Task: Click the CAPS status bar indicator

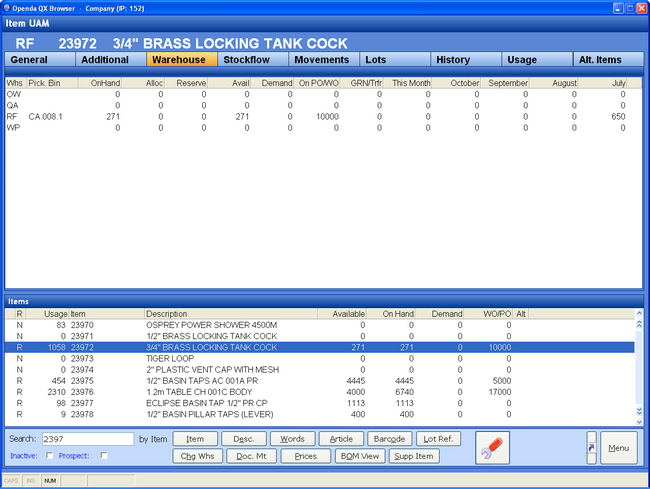Action: (11, 480)
